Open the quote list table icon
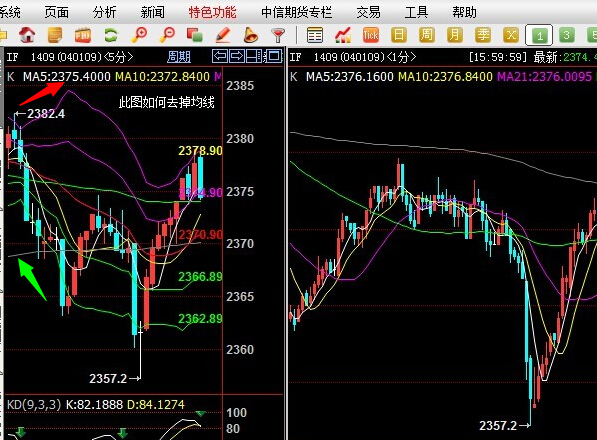 click(315, 35)
